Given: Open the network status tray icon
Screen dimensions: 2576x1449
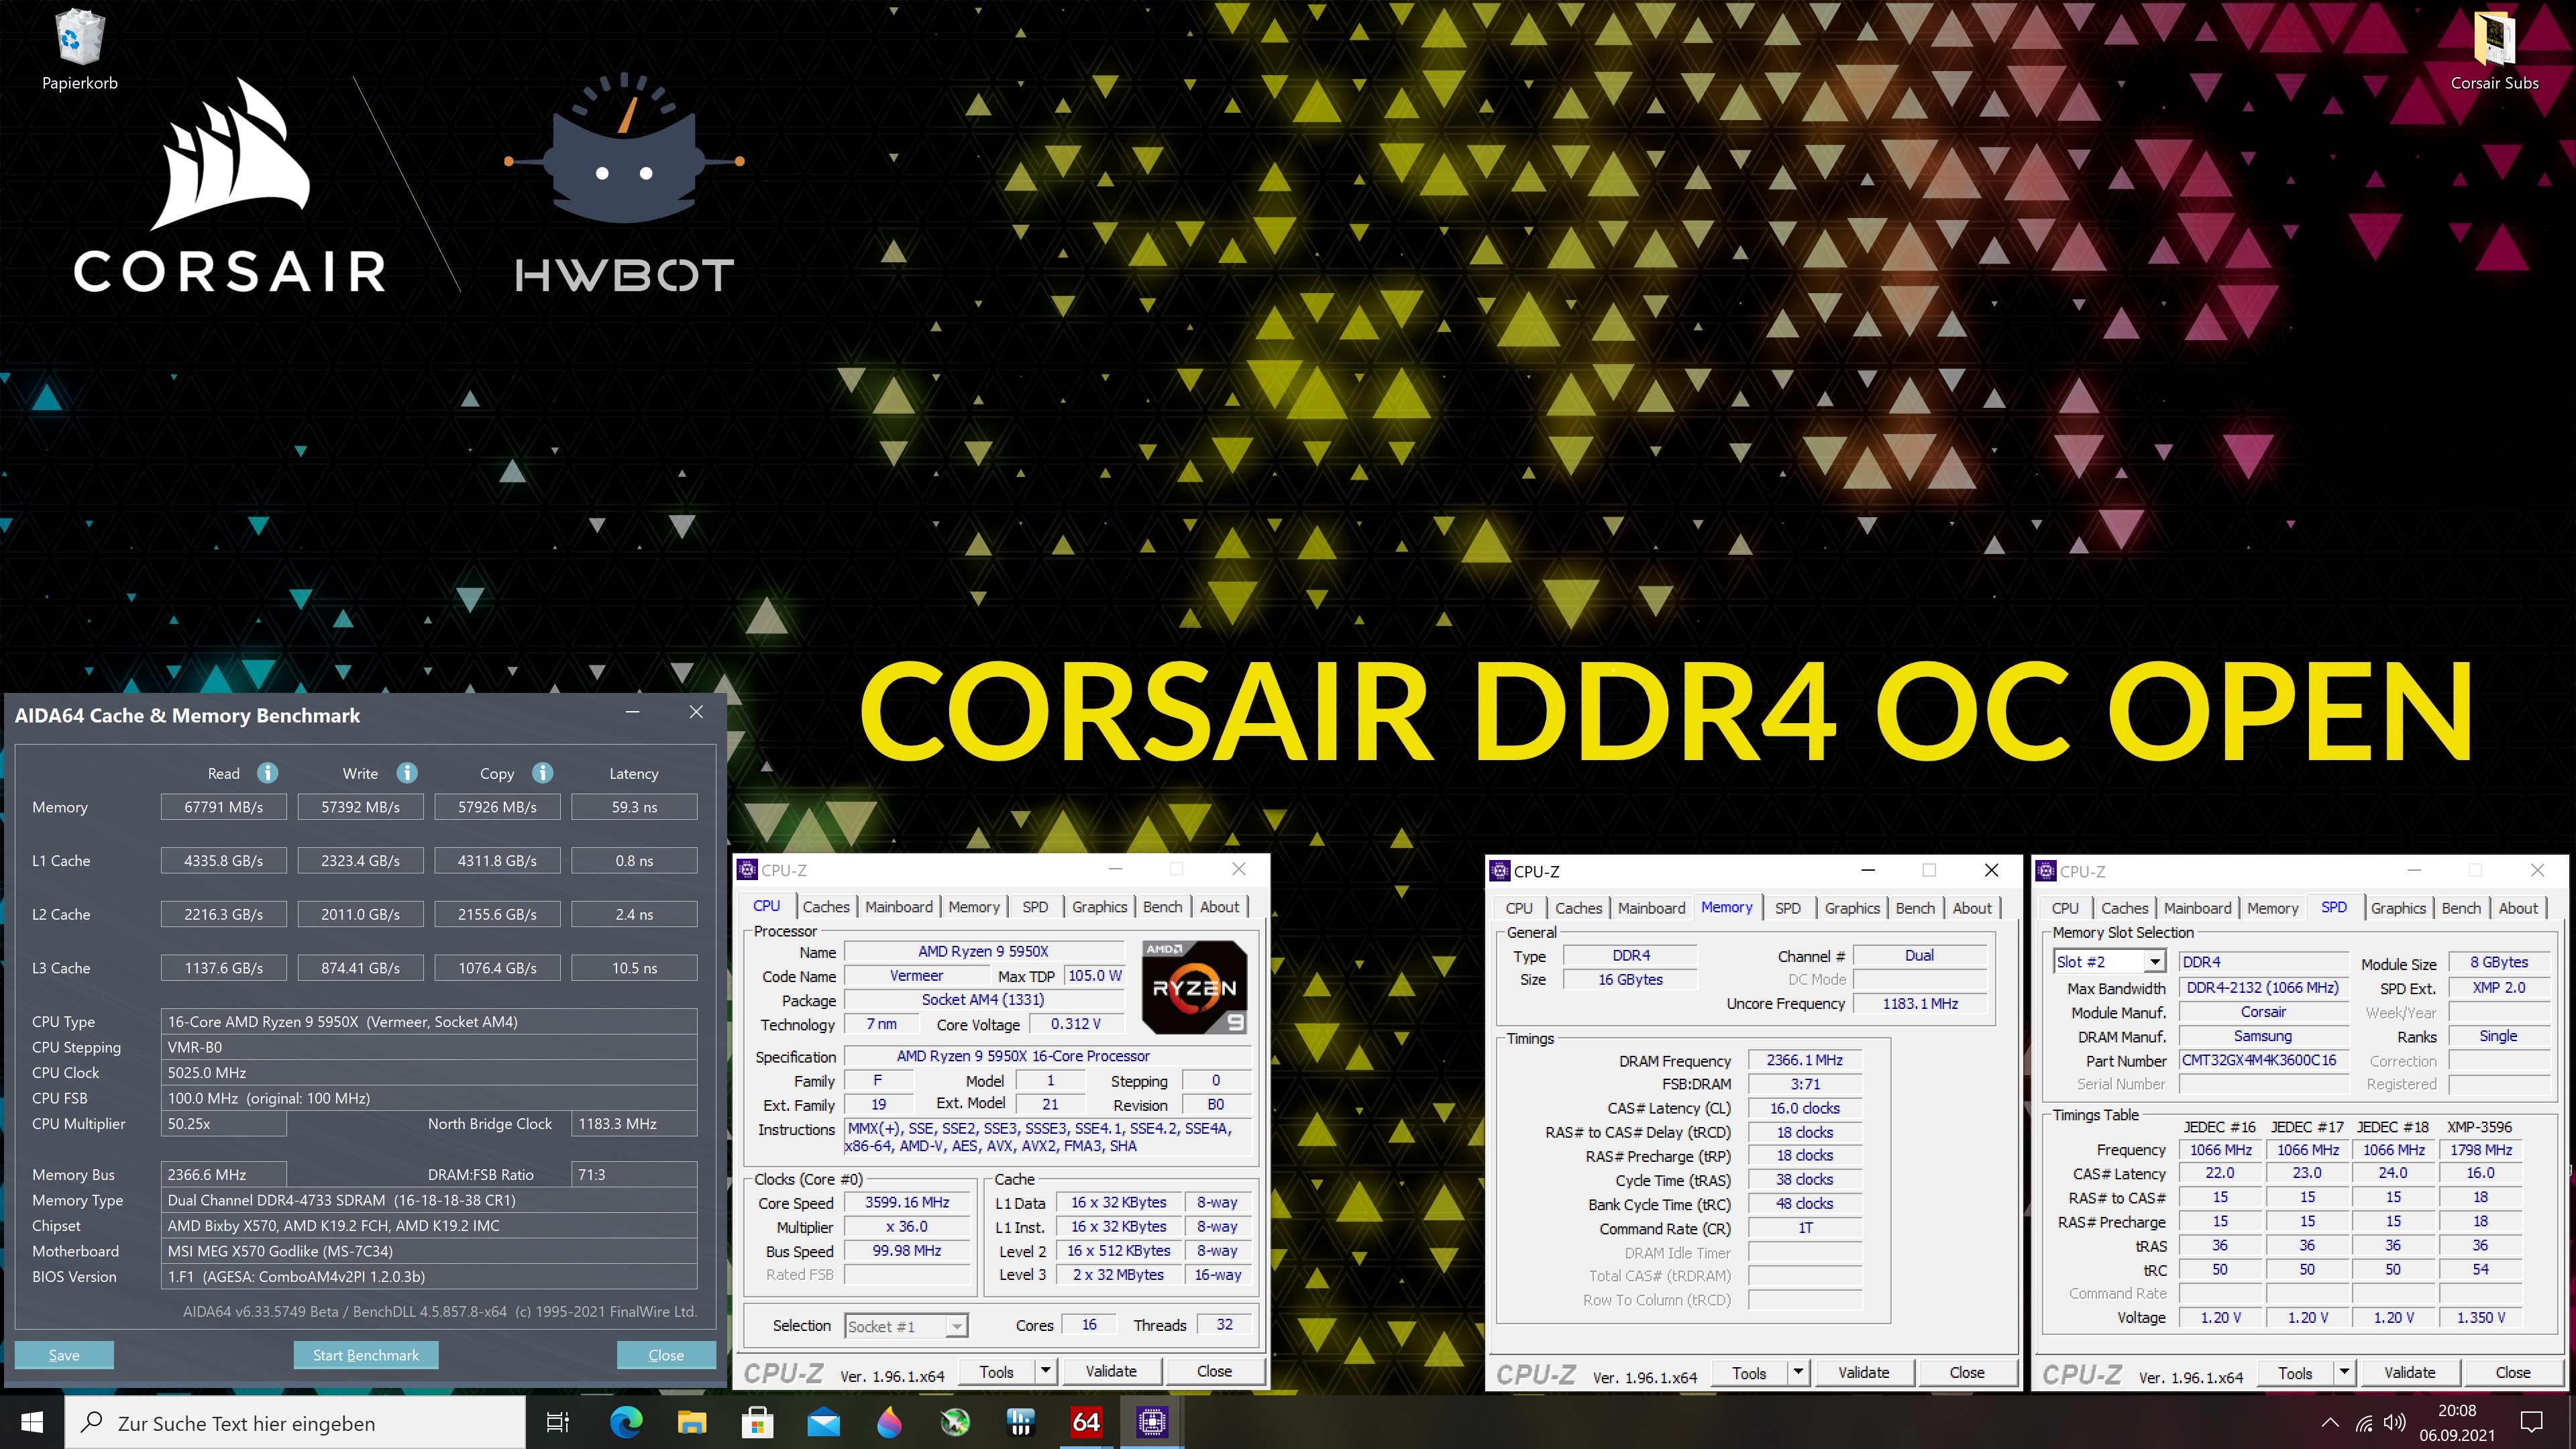Looking at the screenshot, I should [x=2364, y=1422].
